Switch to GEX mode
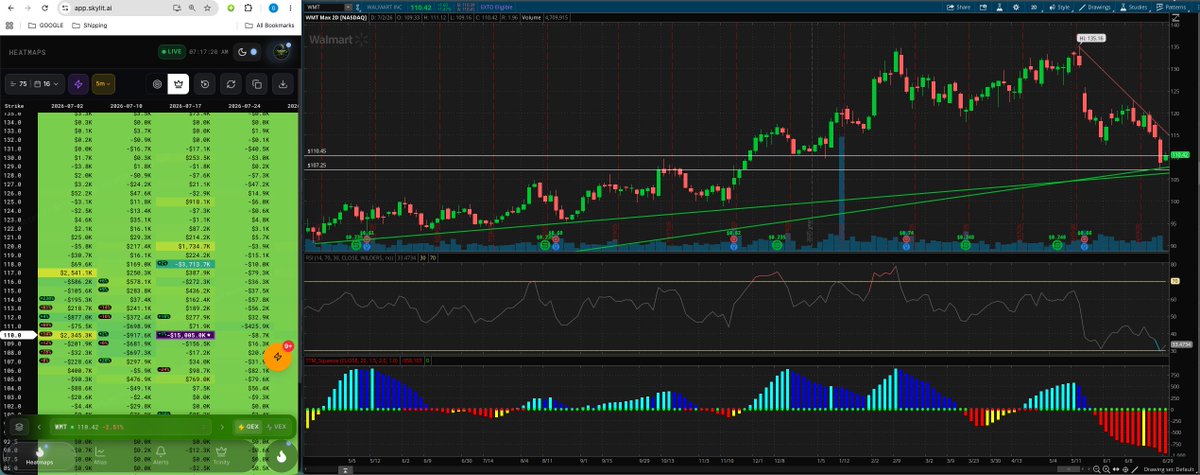This screenshot has width=1200, height=475. pos(247,427)
